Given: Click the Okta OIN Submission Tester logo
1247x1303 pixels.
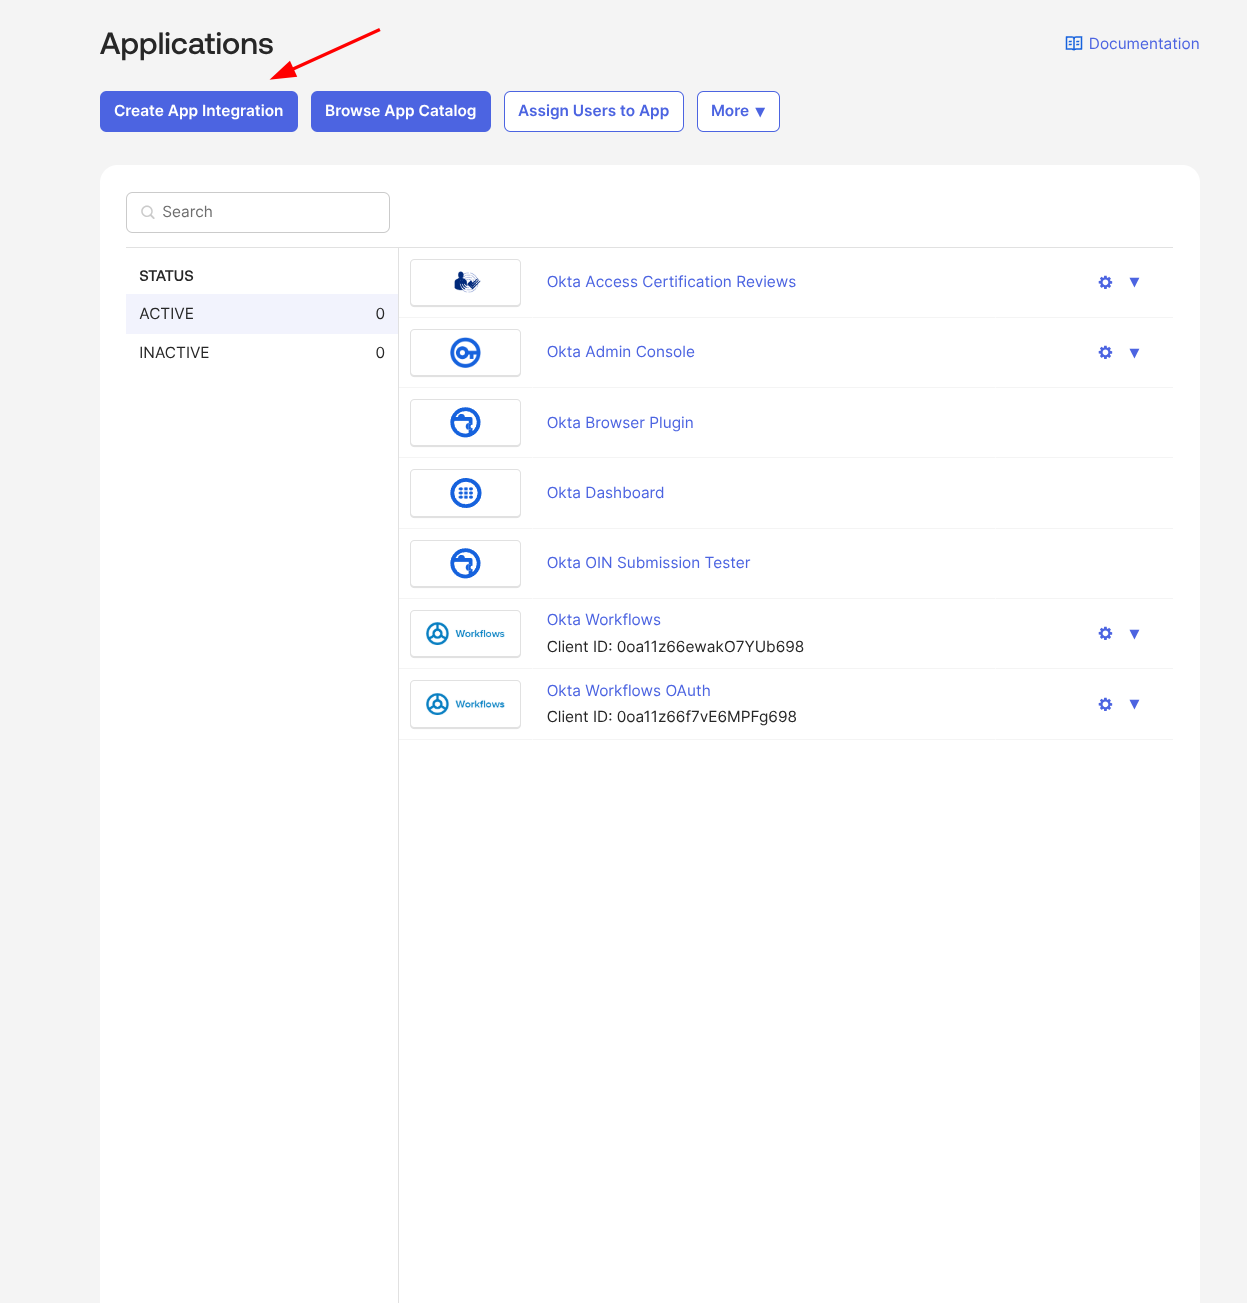Looking at the screenshot, I should pyautogui.click(x=465, y=564).
